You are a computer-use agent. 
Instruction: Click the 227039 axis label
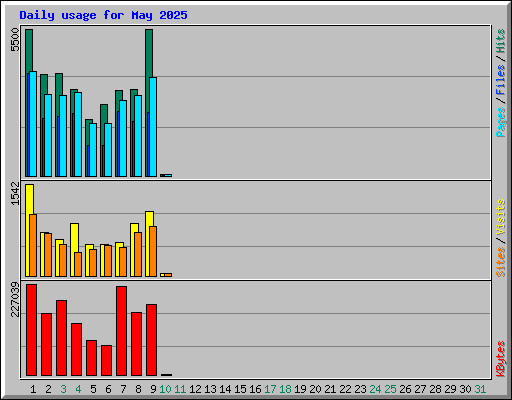[x=15, y=299]
